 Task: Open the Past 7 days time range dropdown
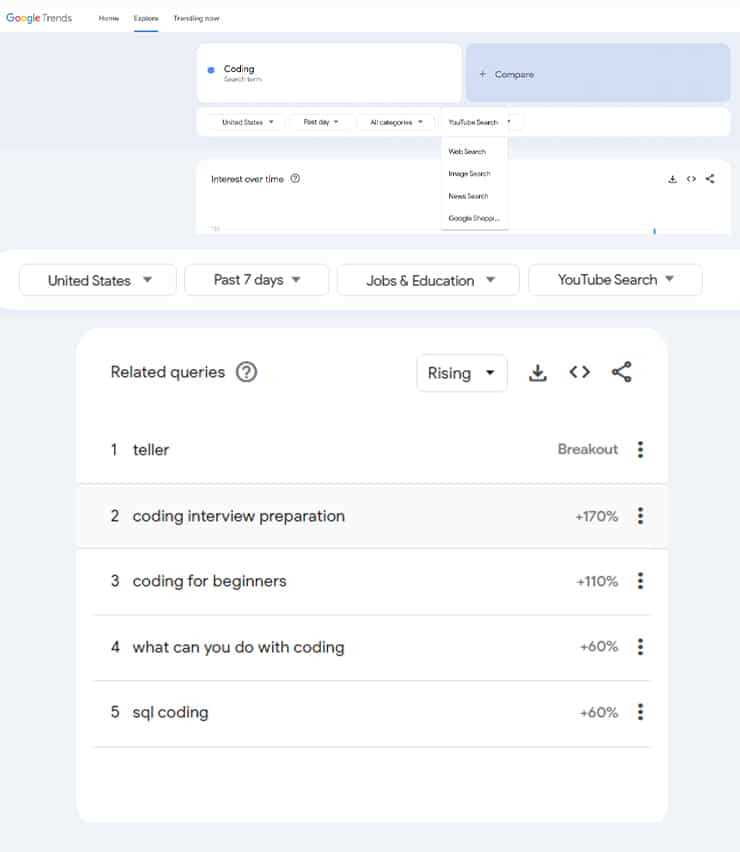pos(256,280)
